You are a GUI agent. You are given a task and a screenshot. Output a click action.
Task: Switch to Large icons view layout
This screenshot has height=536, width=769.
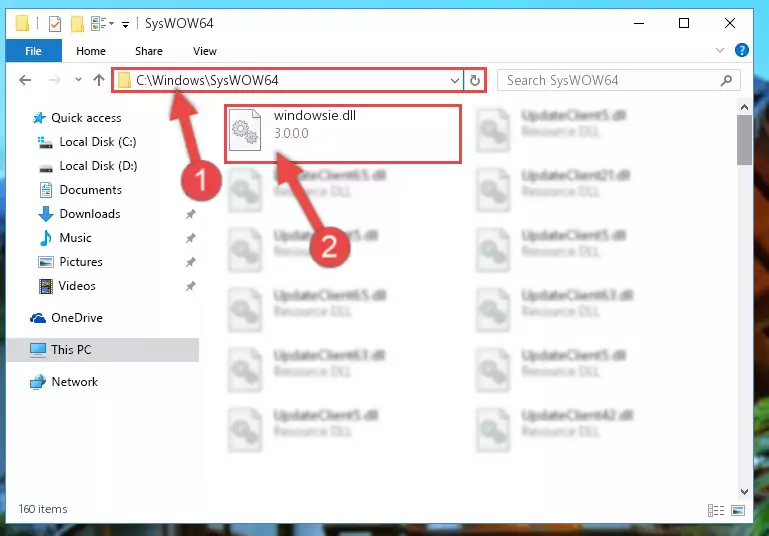pyautogui.click(x=738, y=510)
